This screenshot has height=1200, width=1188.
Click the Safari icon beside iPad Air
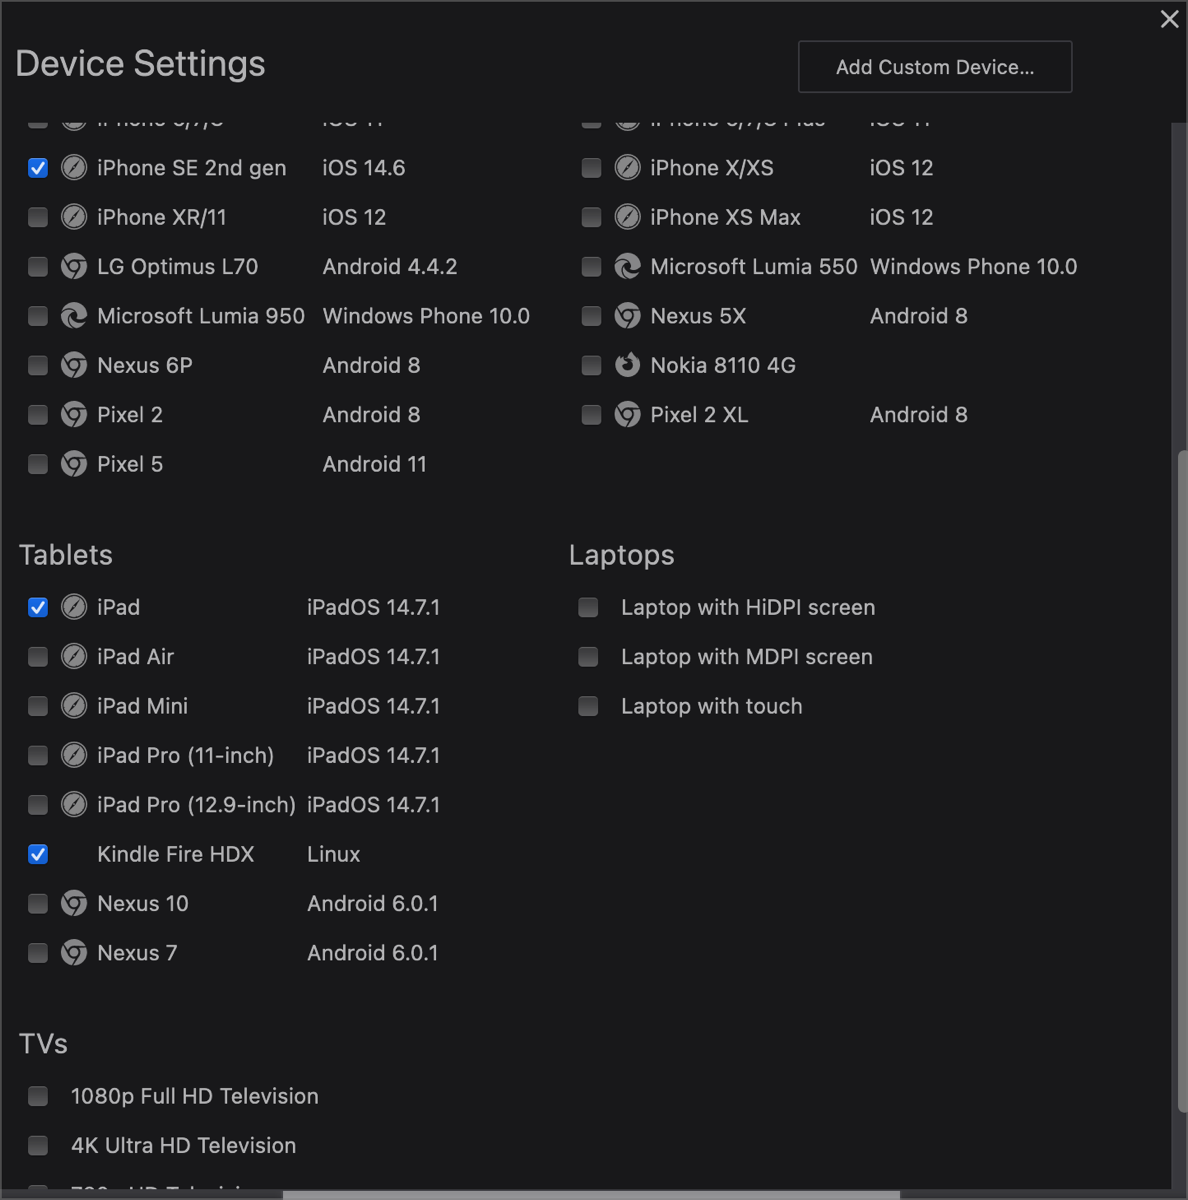(74, 657)
